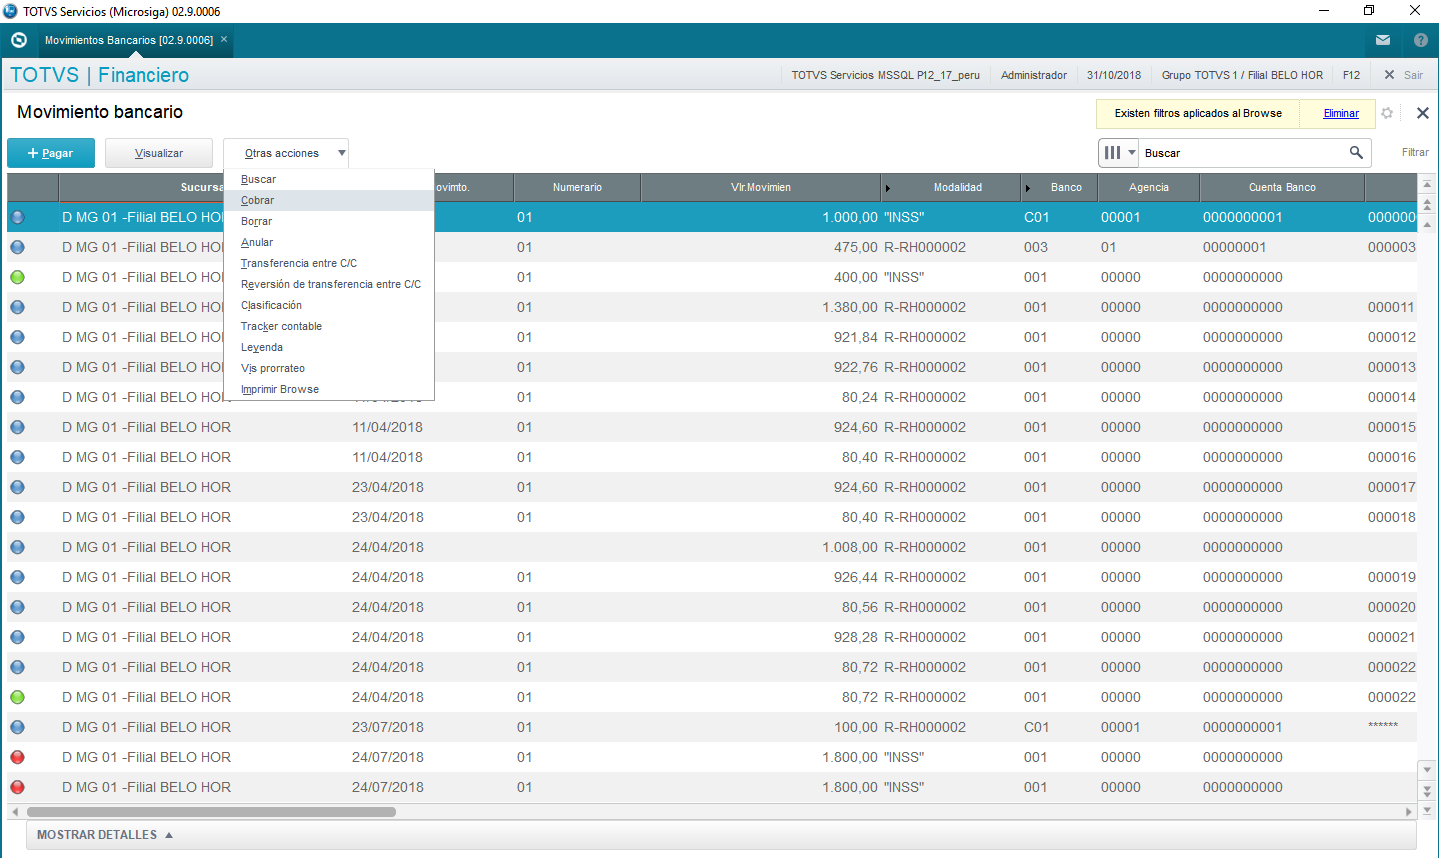Open the browse settings gear icon
Image resolution: width=1439 pixels, height=858 pixels.
(x=1387, y=113)
